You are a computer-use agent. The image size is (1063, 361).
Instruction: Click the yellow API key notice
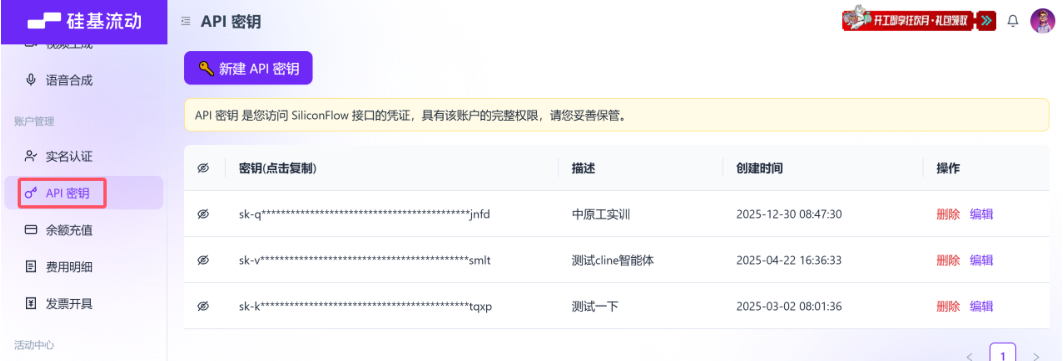tap(617, 115)
